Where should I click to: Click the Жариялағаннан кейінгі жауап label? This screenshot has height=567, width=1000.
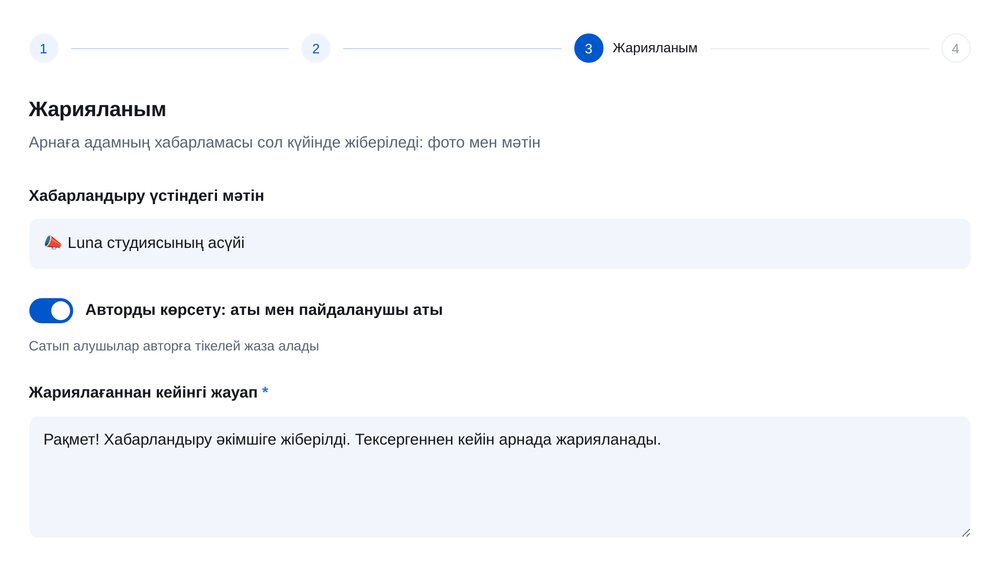coord(143,392)
